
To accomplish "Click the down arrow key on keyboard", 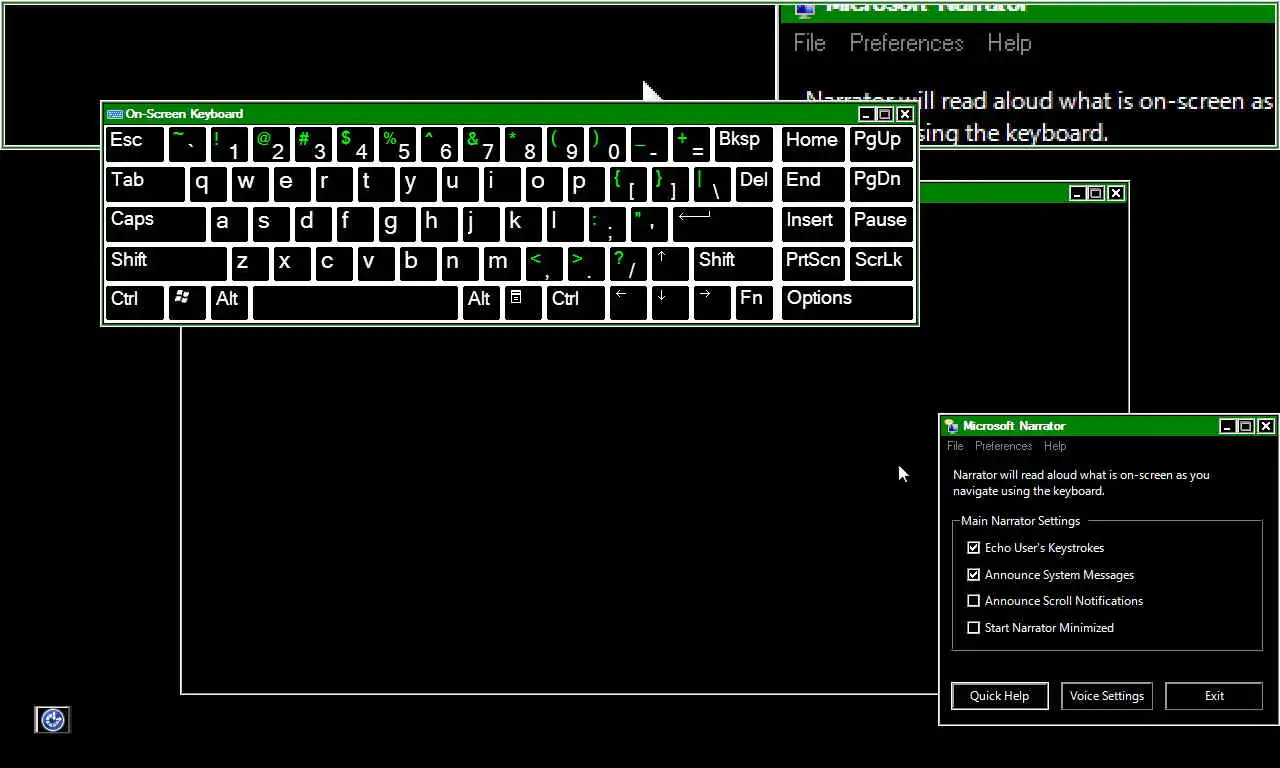I will (x=669, y=303).
